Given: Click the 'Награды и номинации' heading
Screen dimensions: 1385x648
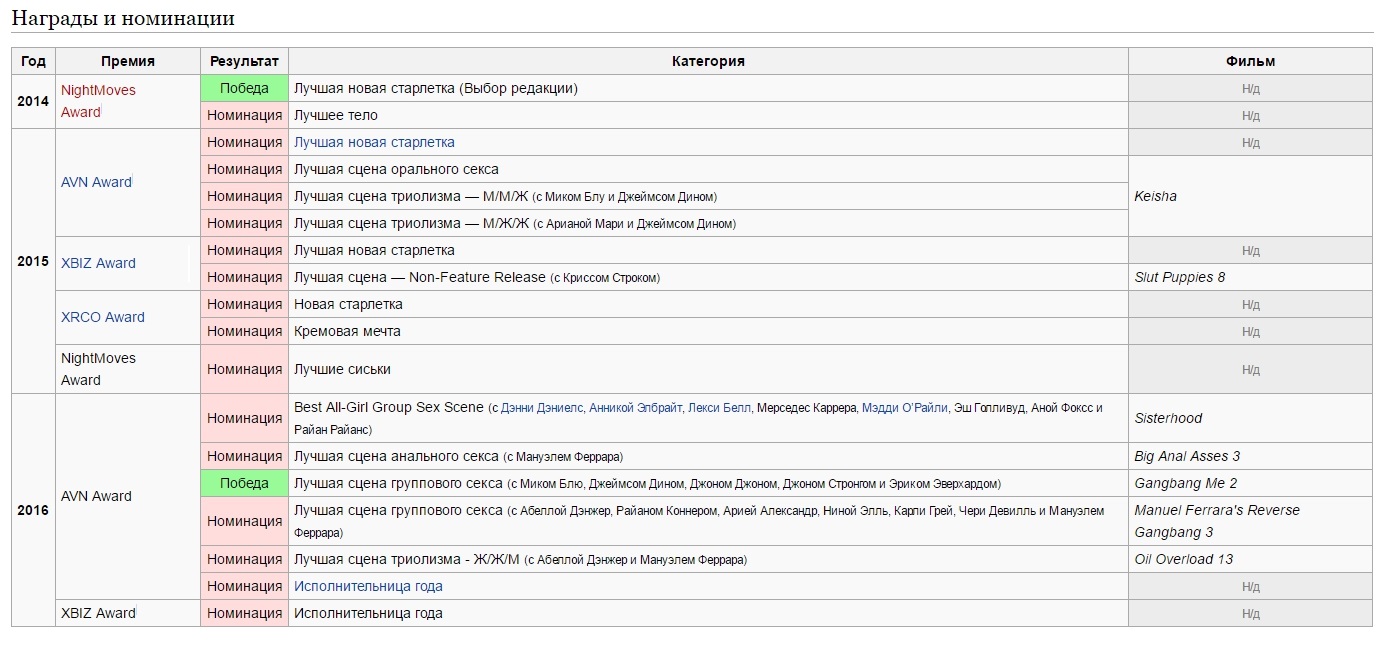Looking at the screenshot, I should (x=123, y=17).
